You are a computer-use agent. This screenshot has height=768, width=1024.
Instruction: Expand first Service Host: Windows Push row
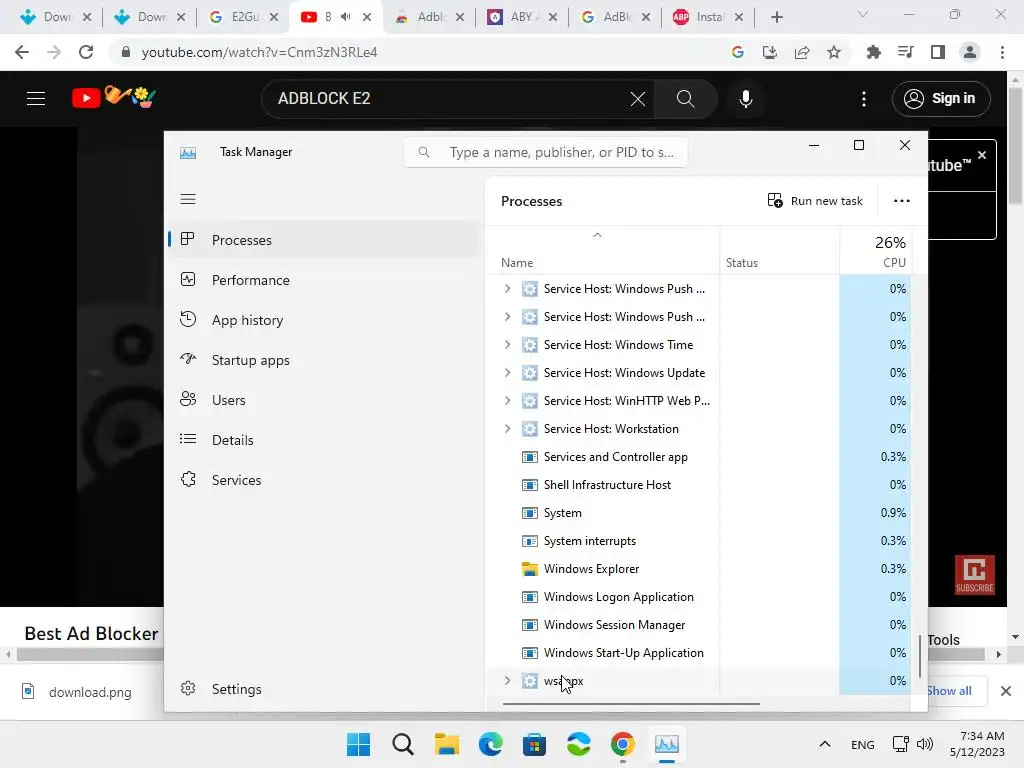point(507,289)
